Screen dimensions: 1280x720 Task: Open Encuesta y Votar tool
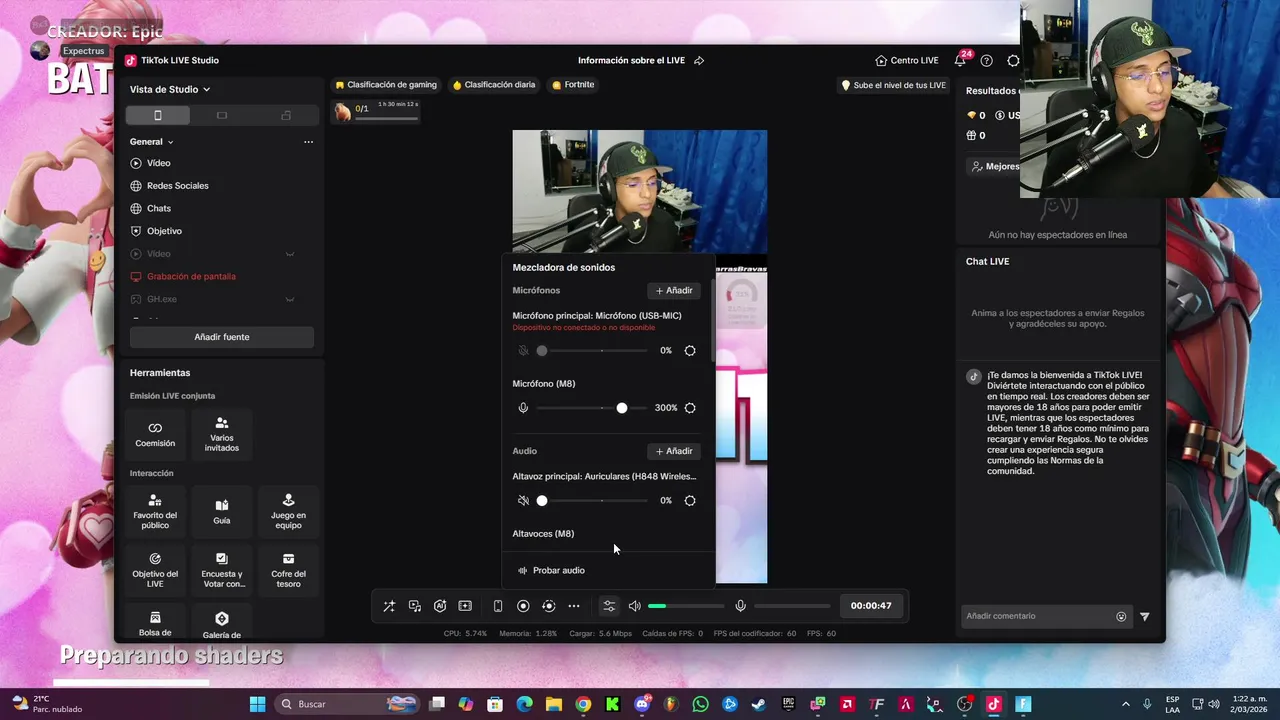click(222, 569)
